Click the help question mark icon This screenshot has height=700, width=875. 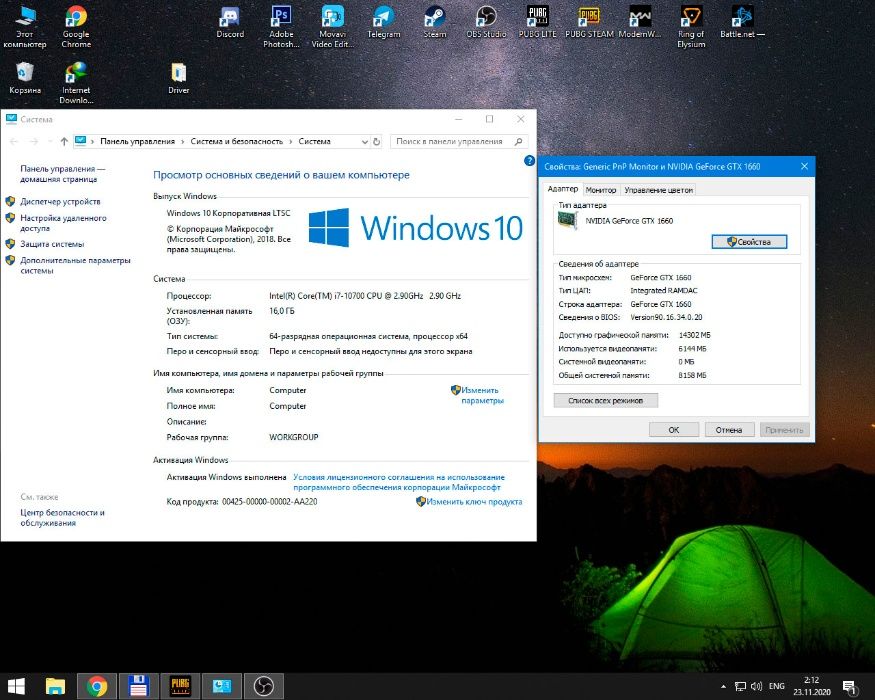(x=530, y=161)
